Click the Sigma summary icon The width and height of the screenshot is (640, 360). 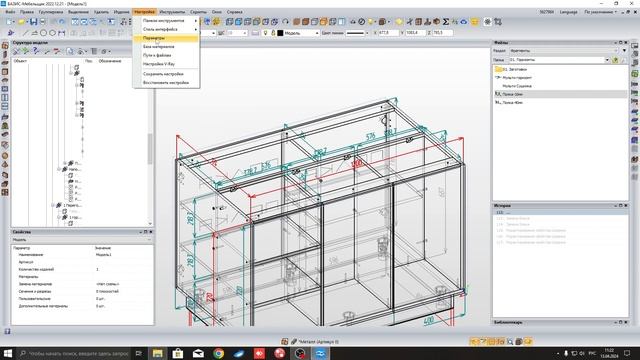[x=446, y=22]
